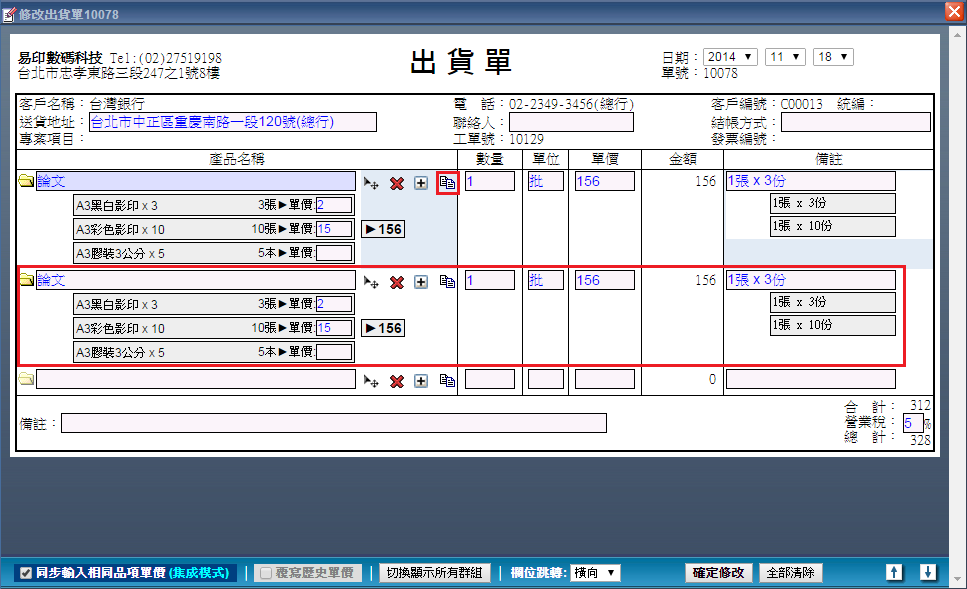Click the copy icon in the empty bottom row
967x589 pixels.
pyautogui.click(x=448, y=381)
